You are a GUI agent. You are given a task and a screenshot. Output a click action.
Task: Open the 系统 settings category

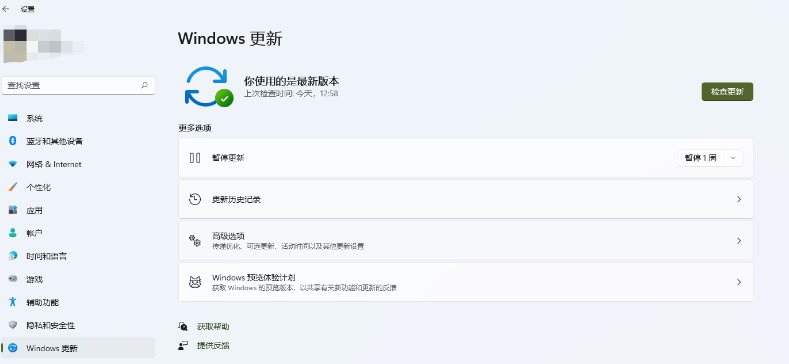(78, 118)
